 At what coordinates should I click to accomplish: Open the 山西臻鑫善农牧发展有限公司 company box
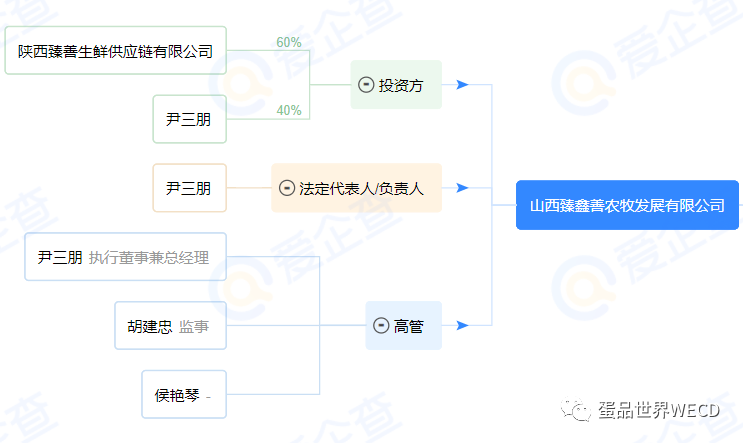tap(627, 205)
